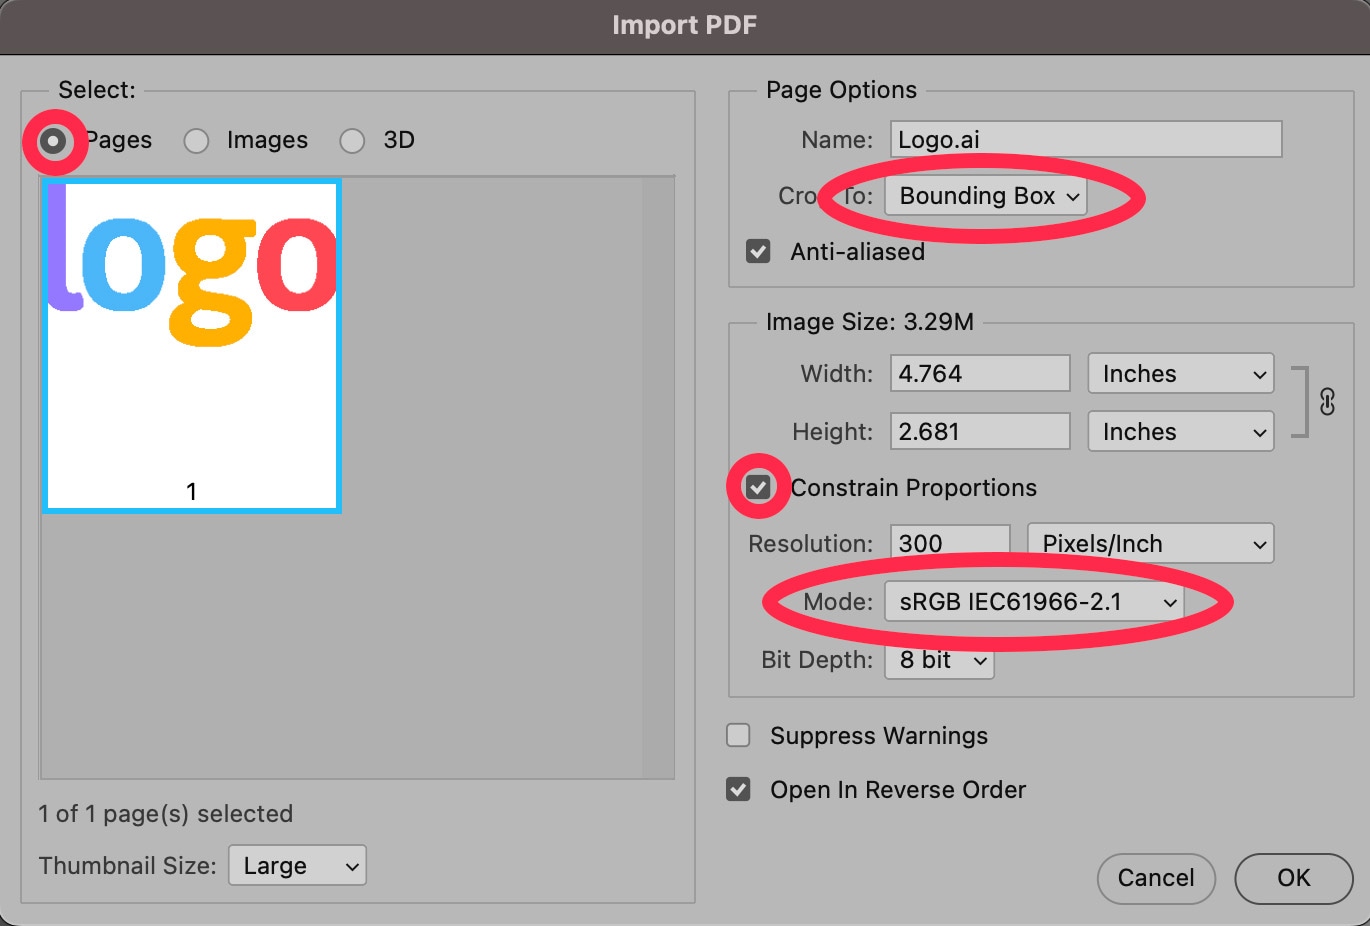1370x926 pixels.
Task: Select the logo page 1 thumbnail
Action: 192,346
